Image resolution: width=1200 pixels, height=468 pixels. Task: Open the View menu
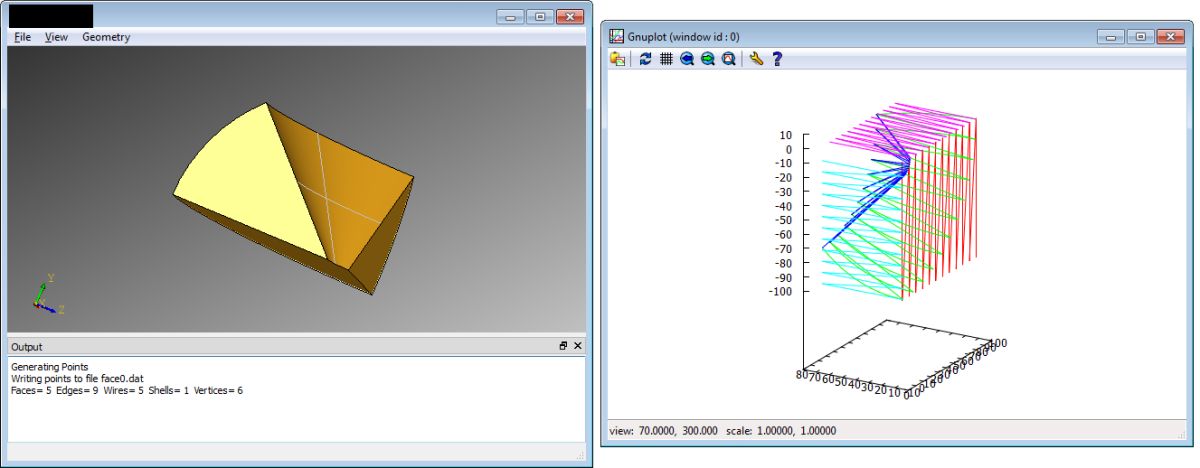tap(56, 37)
